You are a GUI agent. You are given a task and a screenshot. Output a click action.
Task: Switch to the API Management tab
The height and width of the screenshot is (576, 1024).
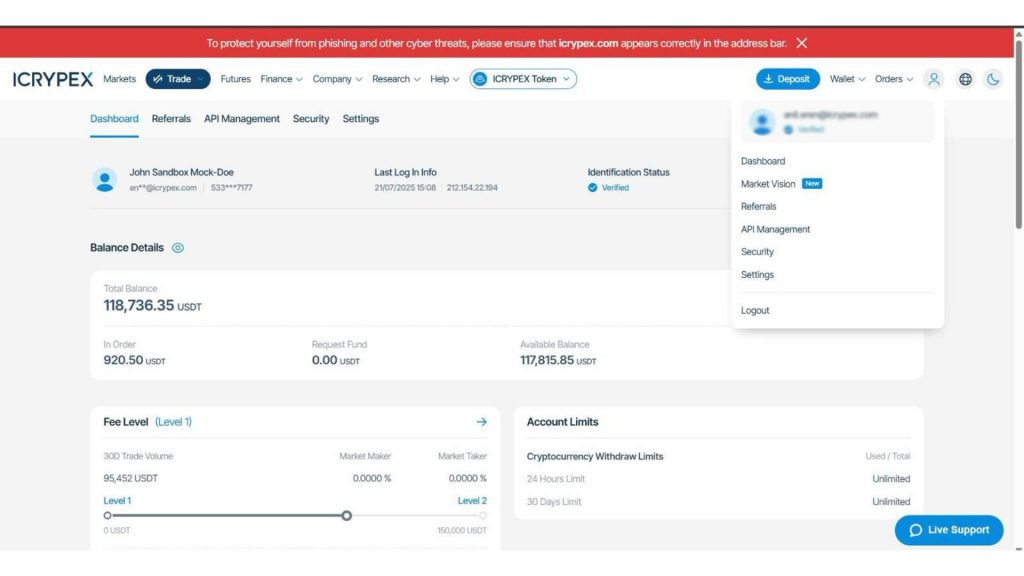coord(242,119)
